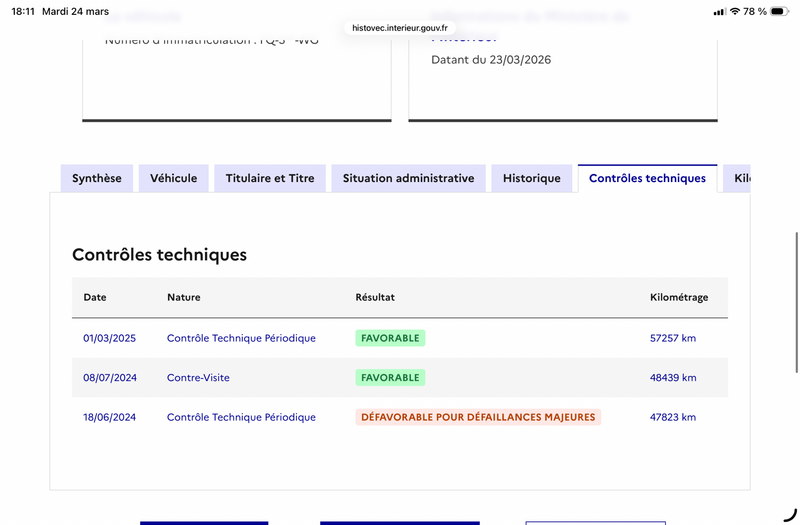Screen dimensions: 800x525
Task: Click the Kilométrage column header
Action: pos(679,297)
